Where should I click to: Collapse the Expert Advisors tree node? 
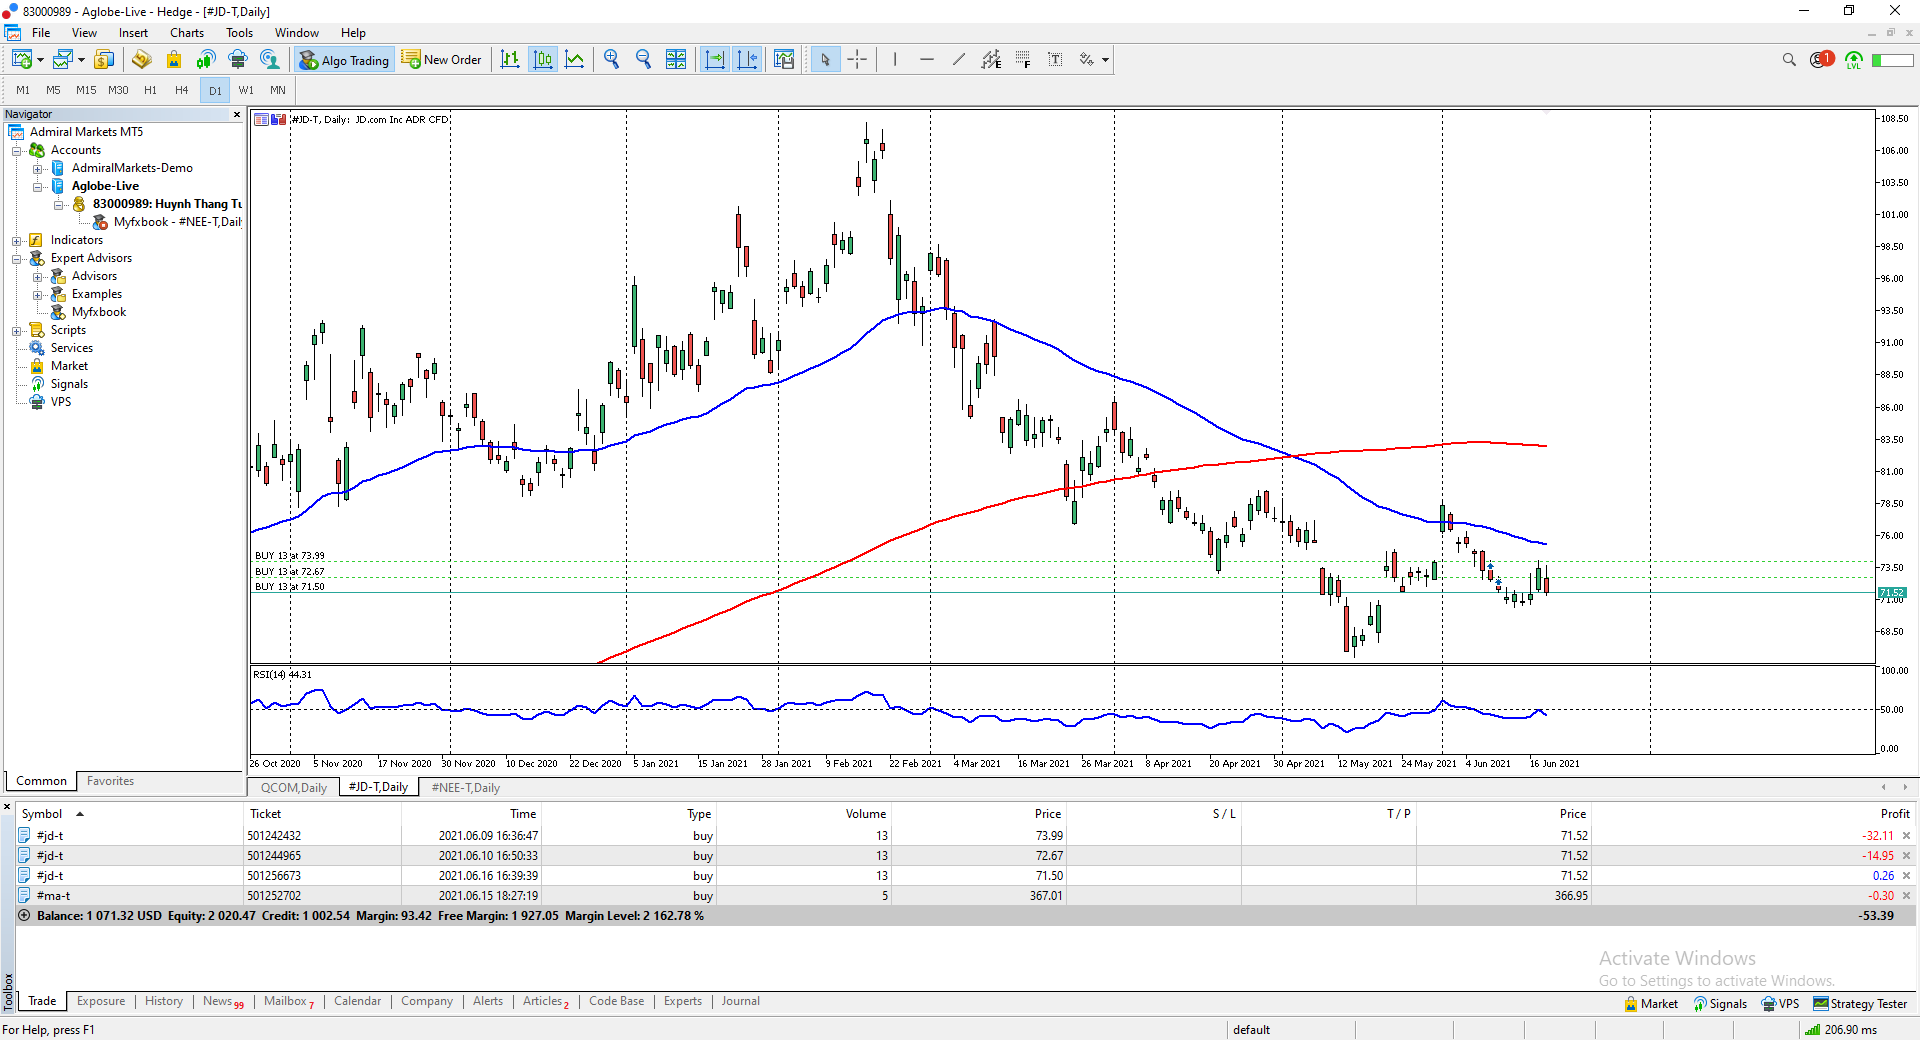(x=17, y=258)
